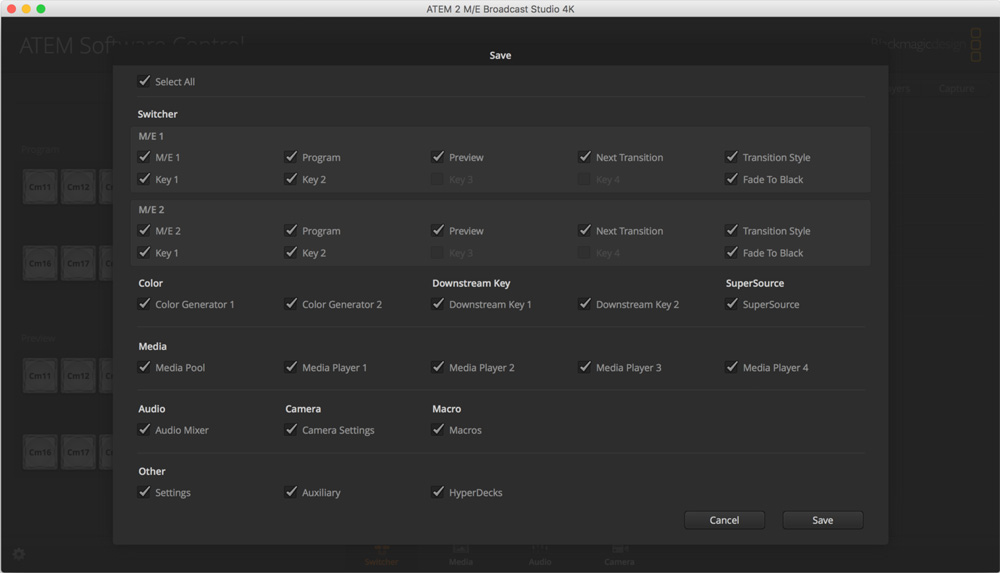The height and width of the screenshot is (573, 1000).
Task: Toggle the Color Generator 1 checkbox
Action: coord(145,304)
